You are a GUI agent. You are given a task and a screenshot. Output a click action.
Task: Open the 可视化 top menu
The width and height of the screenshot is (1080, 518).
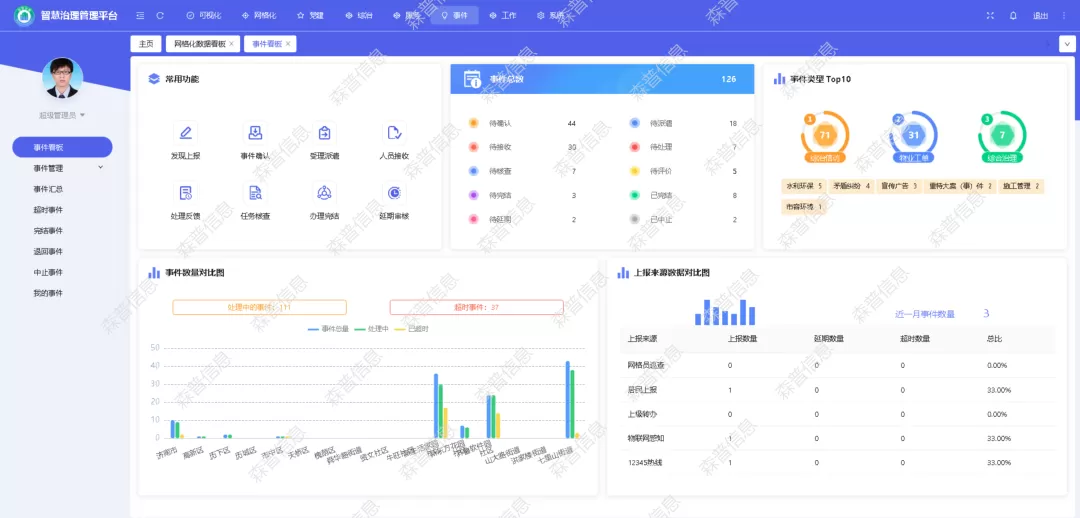[205, 15]
